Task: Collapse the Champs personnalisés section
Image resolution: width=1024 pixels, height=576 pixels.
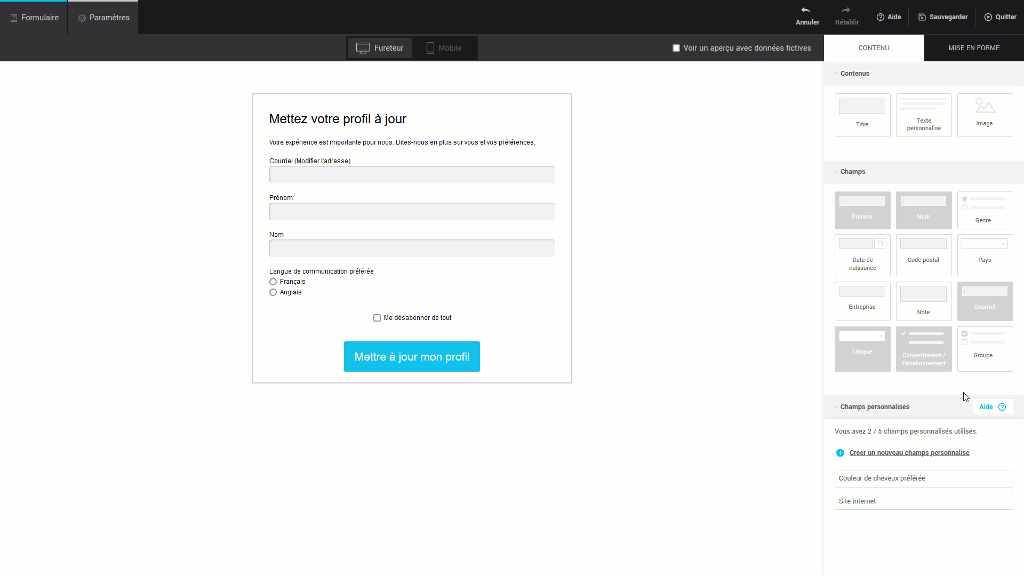Action: click(x=836, y=407)
